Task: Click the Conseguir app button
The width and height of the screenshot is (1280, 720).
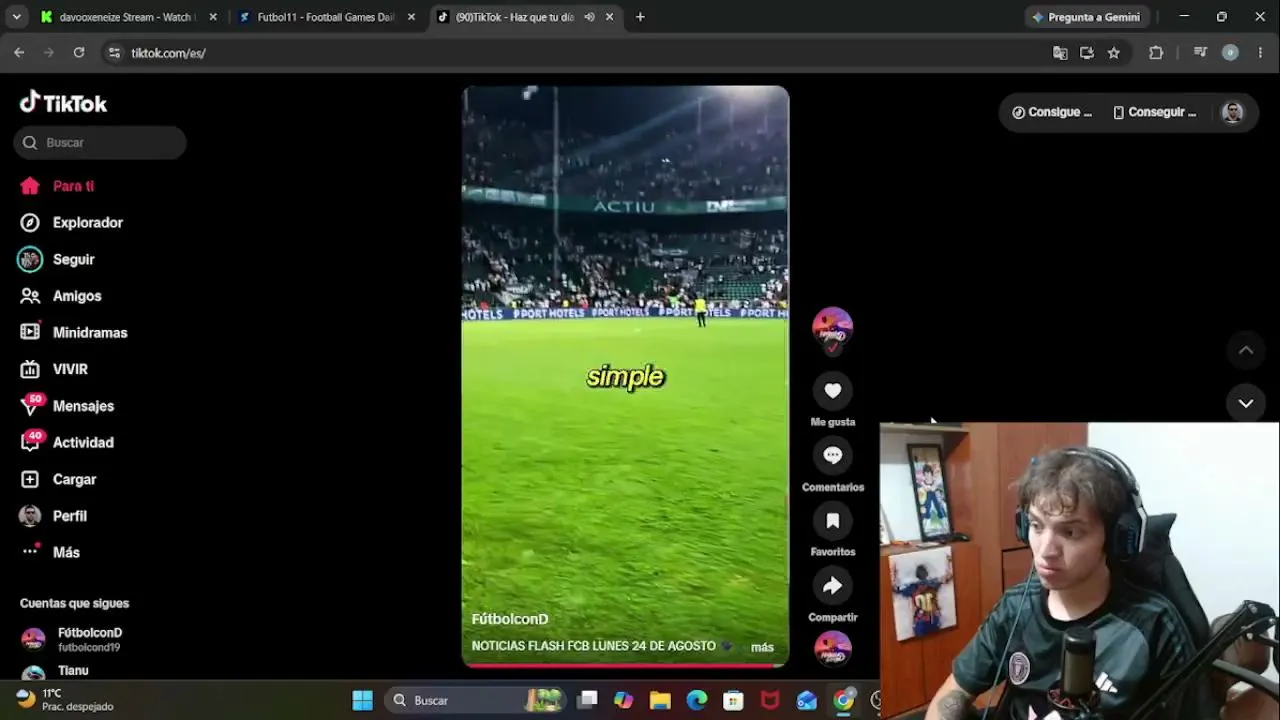Action: [x=1155, y=112]
